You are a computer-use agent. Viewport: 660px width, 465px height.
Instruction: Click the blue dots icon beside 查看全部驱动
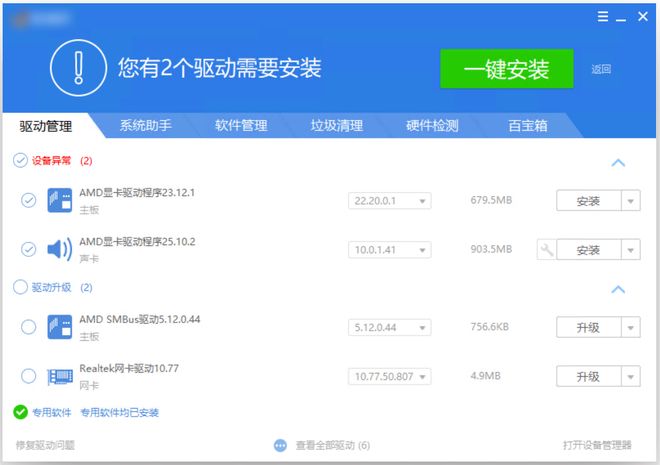(x=280, y=445)
